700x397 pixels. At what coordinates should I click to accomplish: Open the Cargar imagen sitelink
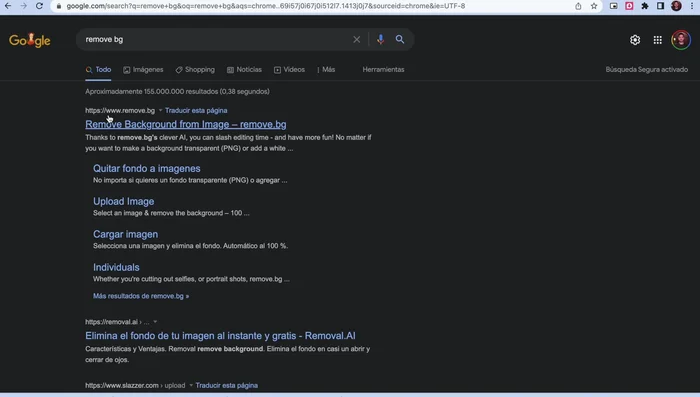click(x=125, y=234)
